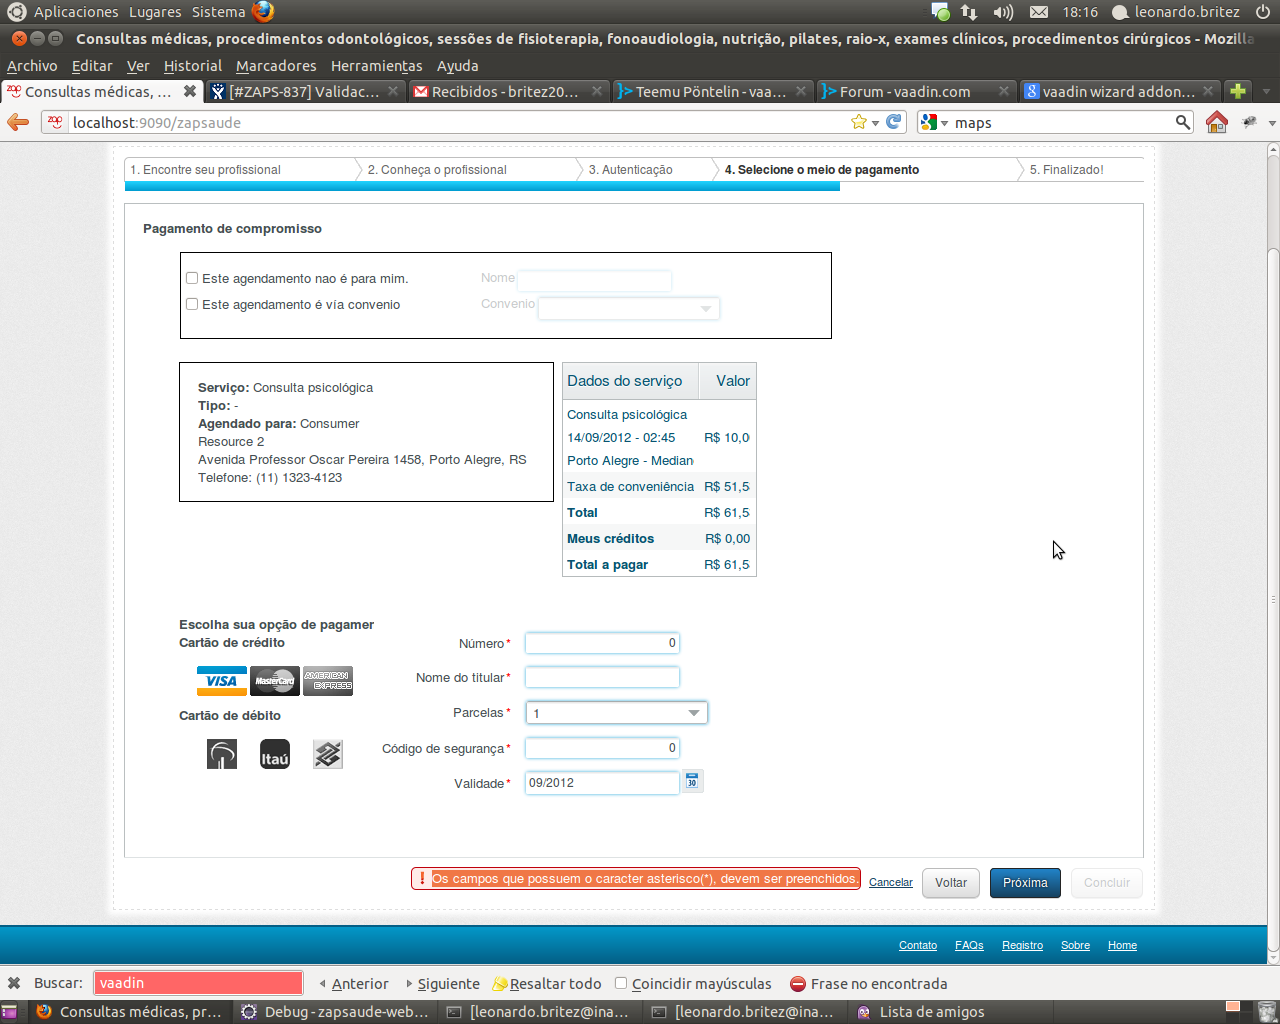This screenshot has height=1024, width=1280.
Task: Expand the Convenio combo box
Action: click(705, 309)
